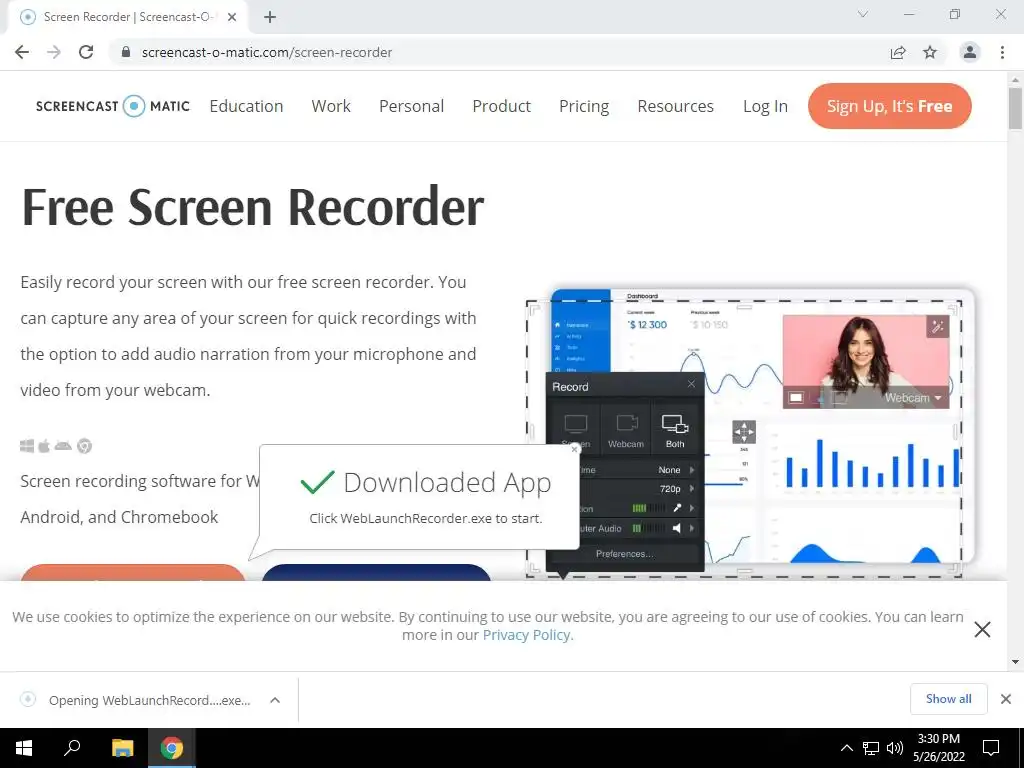Open File Explorer from the taskbar
Image resolution: width=1024 pixels, height=768 pixels.
point(122,748)
